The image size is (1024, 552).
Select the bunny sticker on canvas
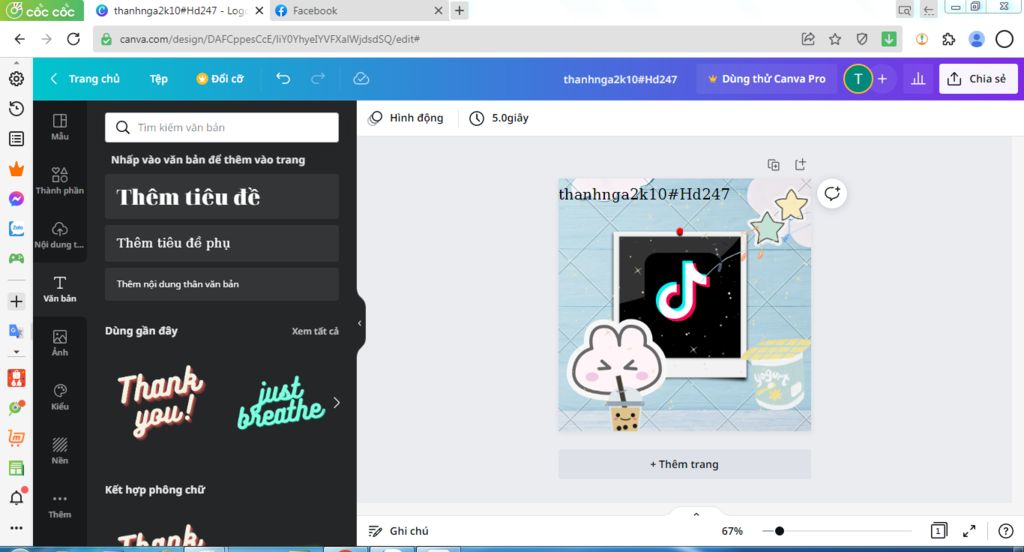click(x=617, y=361)
